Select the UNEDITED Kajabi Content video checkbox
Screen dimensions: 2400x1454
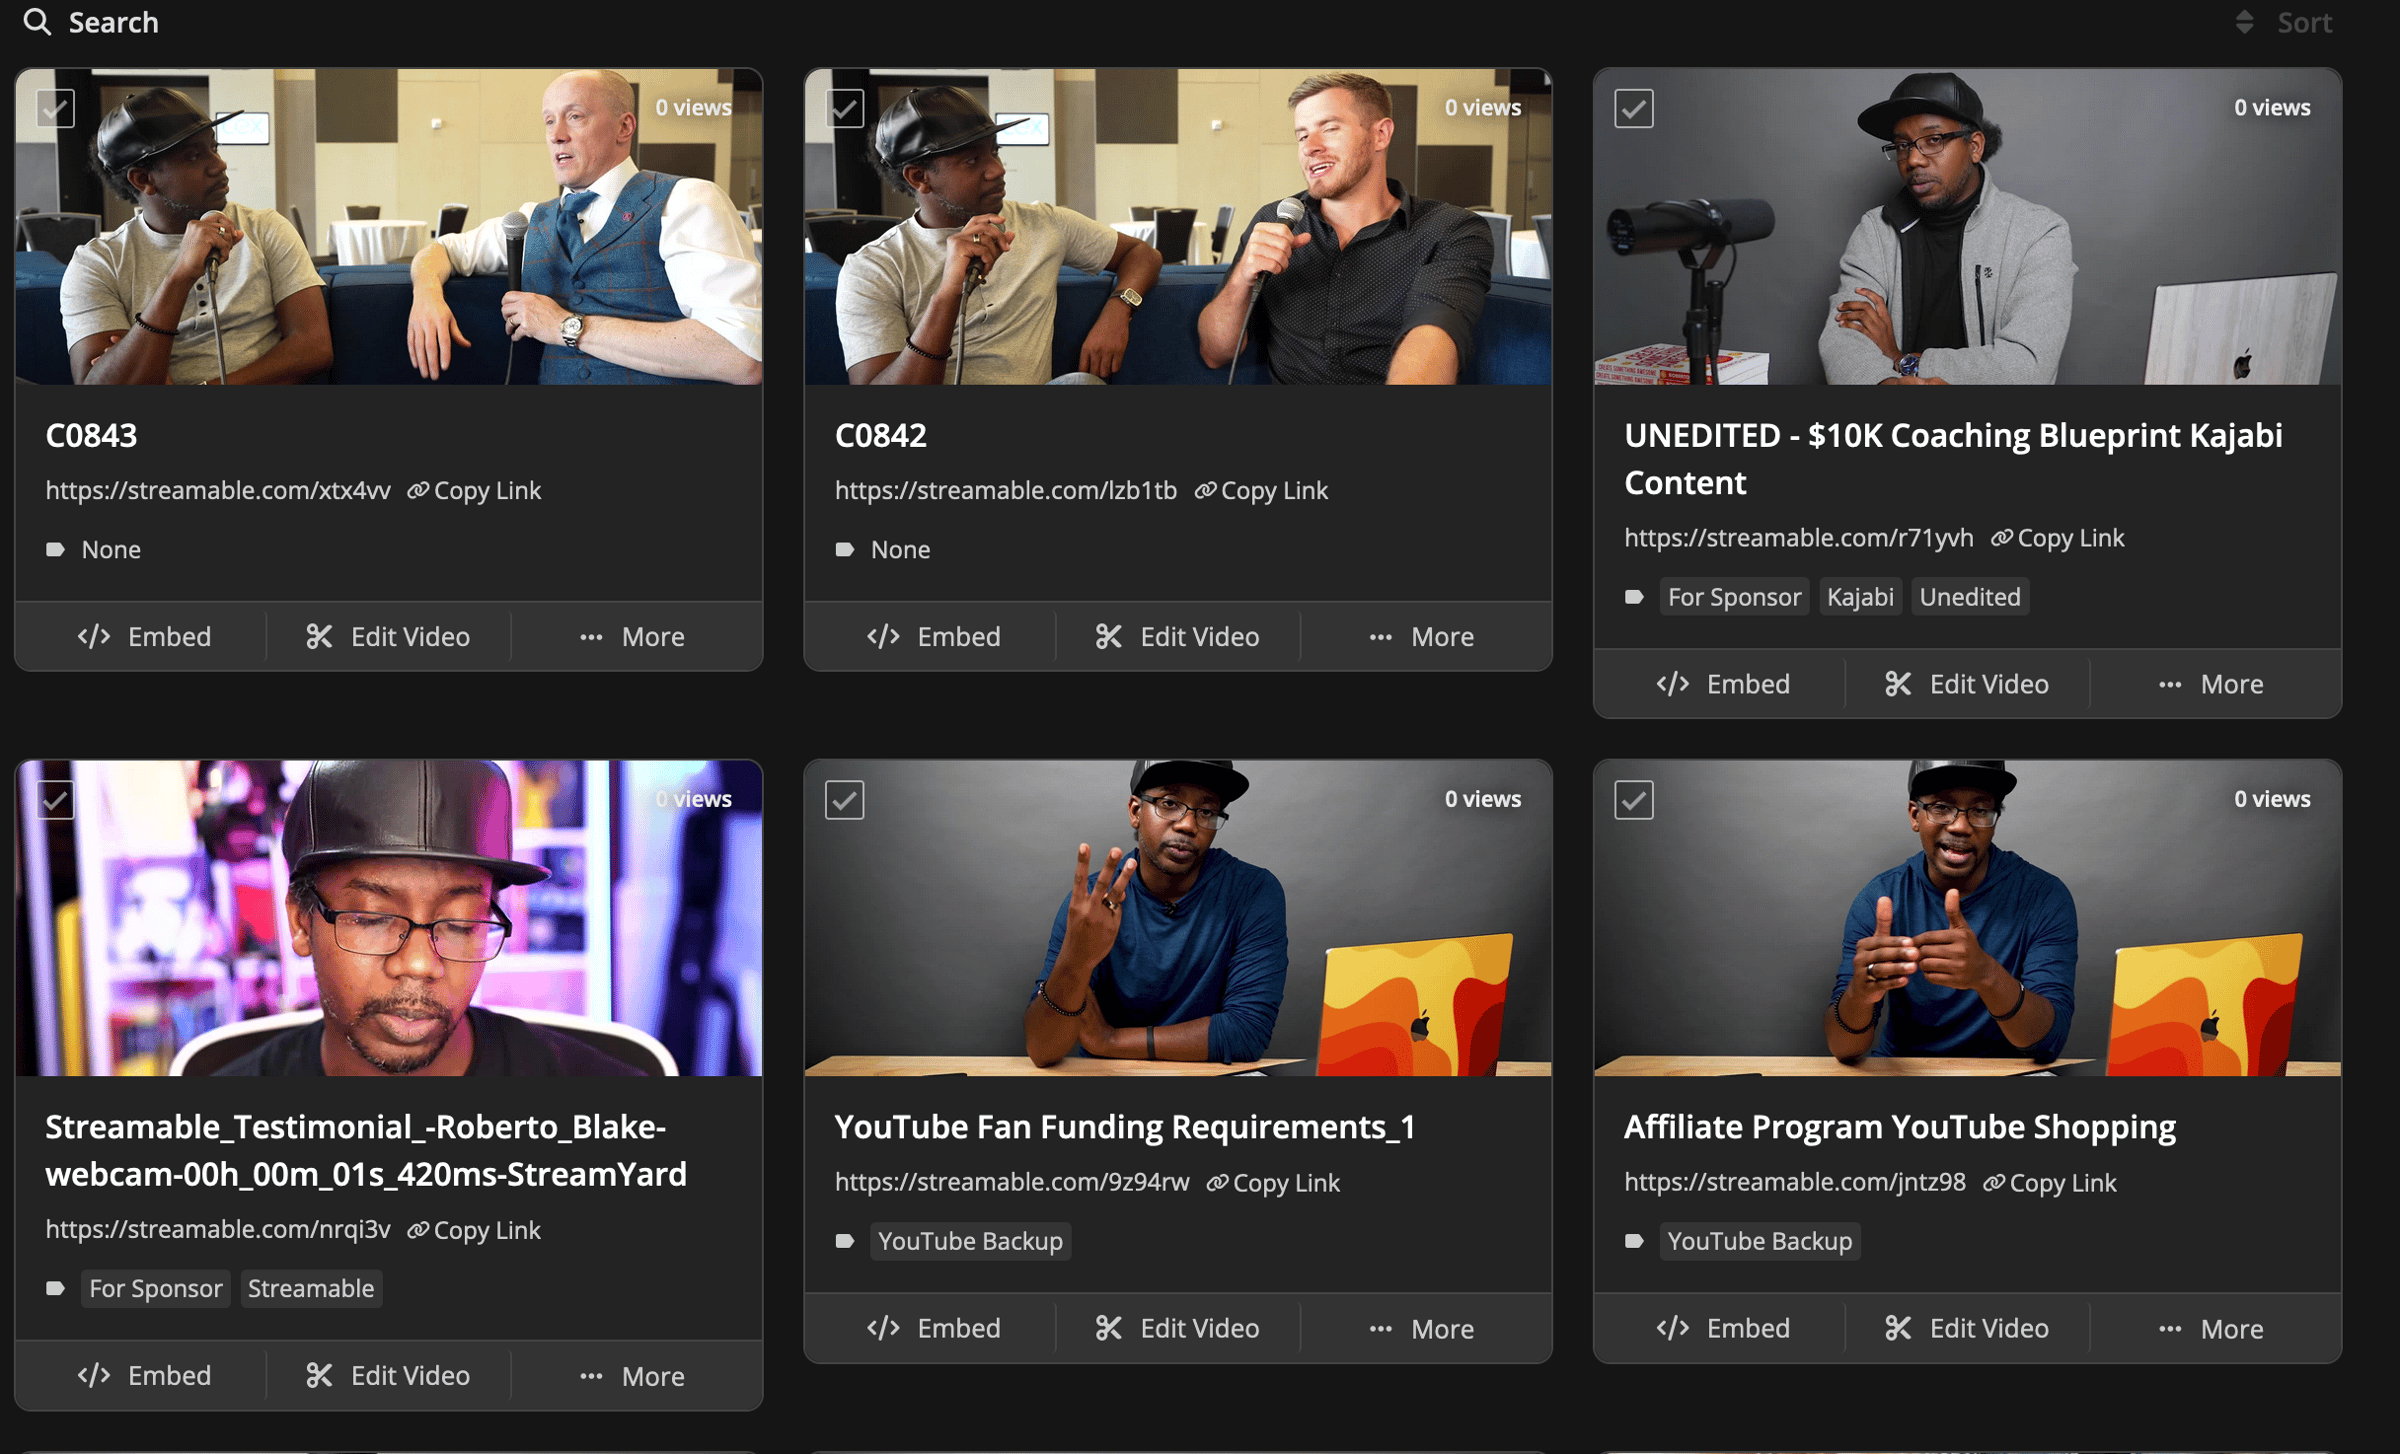tap(1634, 108)
